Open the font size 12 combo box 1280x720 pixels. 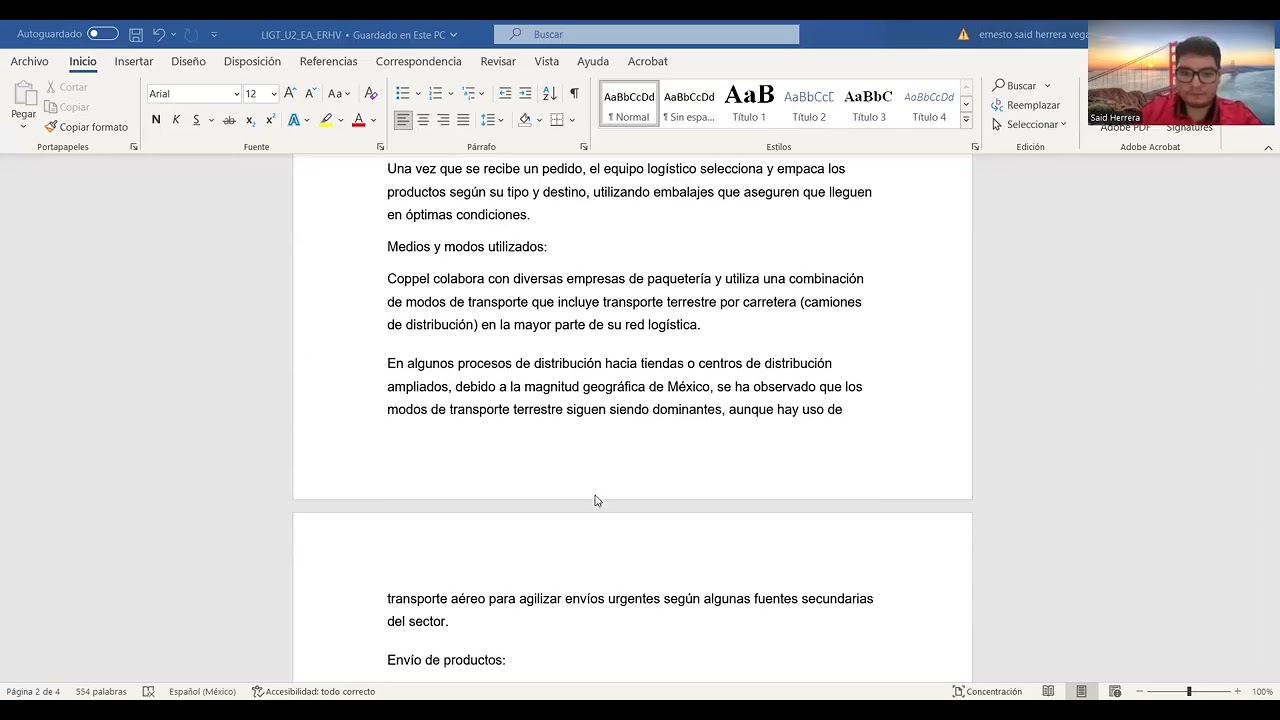[x=260, y=94]
